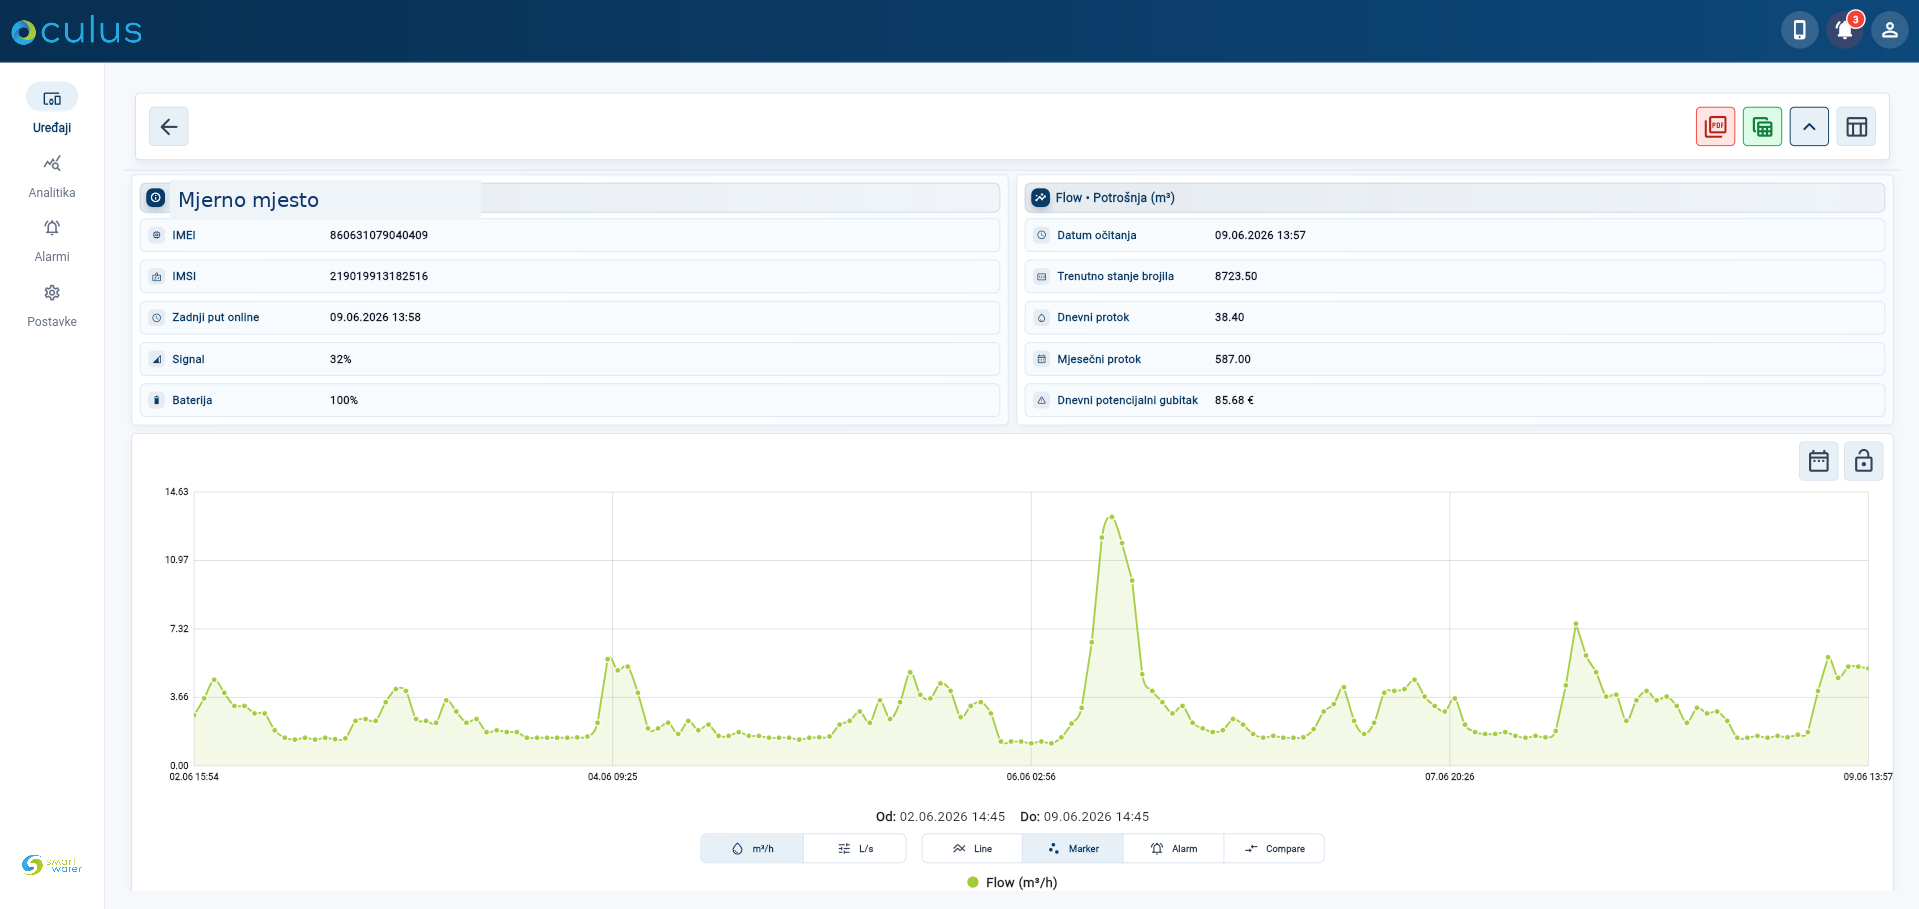The image size is (1919, 909).
Task: Toggle Line display on chart
Action: (972, 849)
